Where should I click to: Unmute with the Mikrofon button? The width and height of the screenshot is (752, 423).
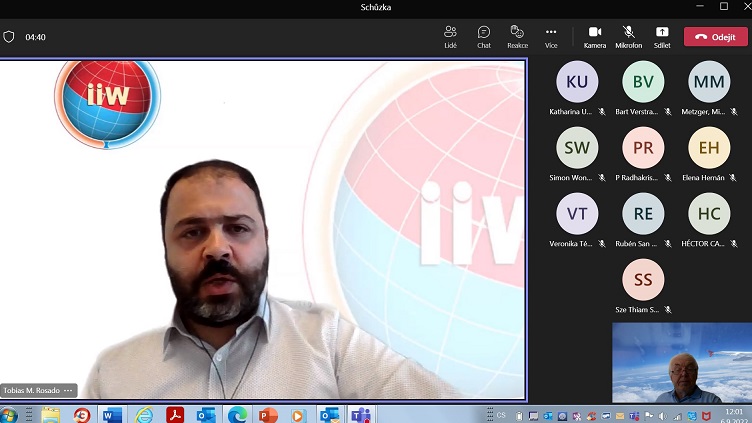tap(628, 37)
